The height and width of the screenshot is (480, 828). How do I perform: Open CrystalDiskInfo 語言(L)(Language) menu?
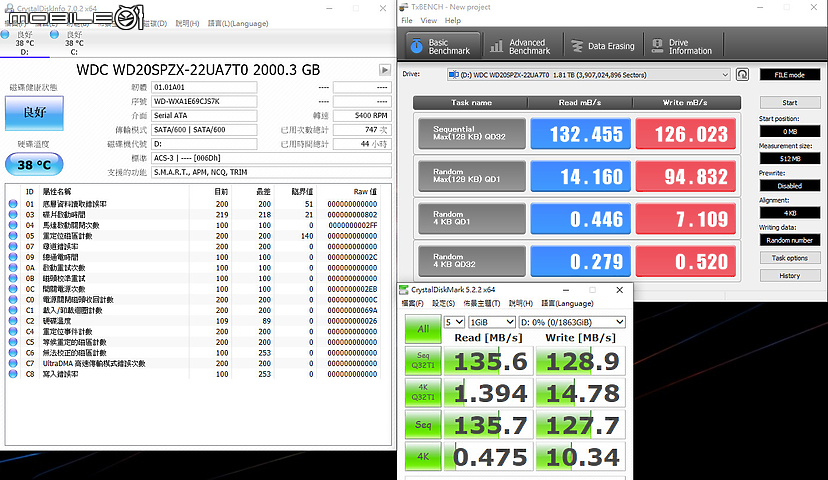point(238,24)
